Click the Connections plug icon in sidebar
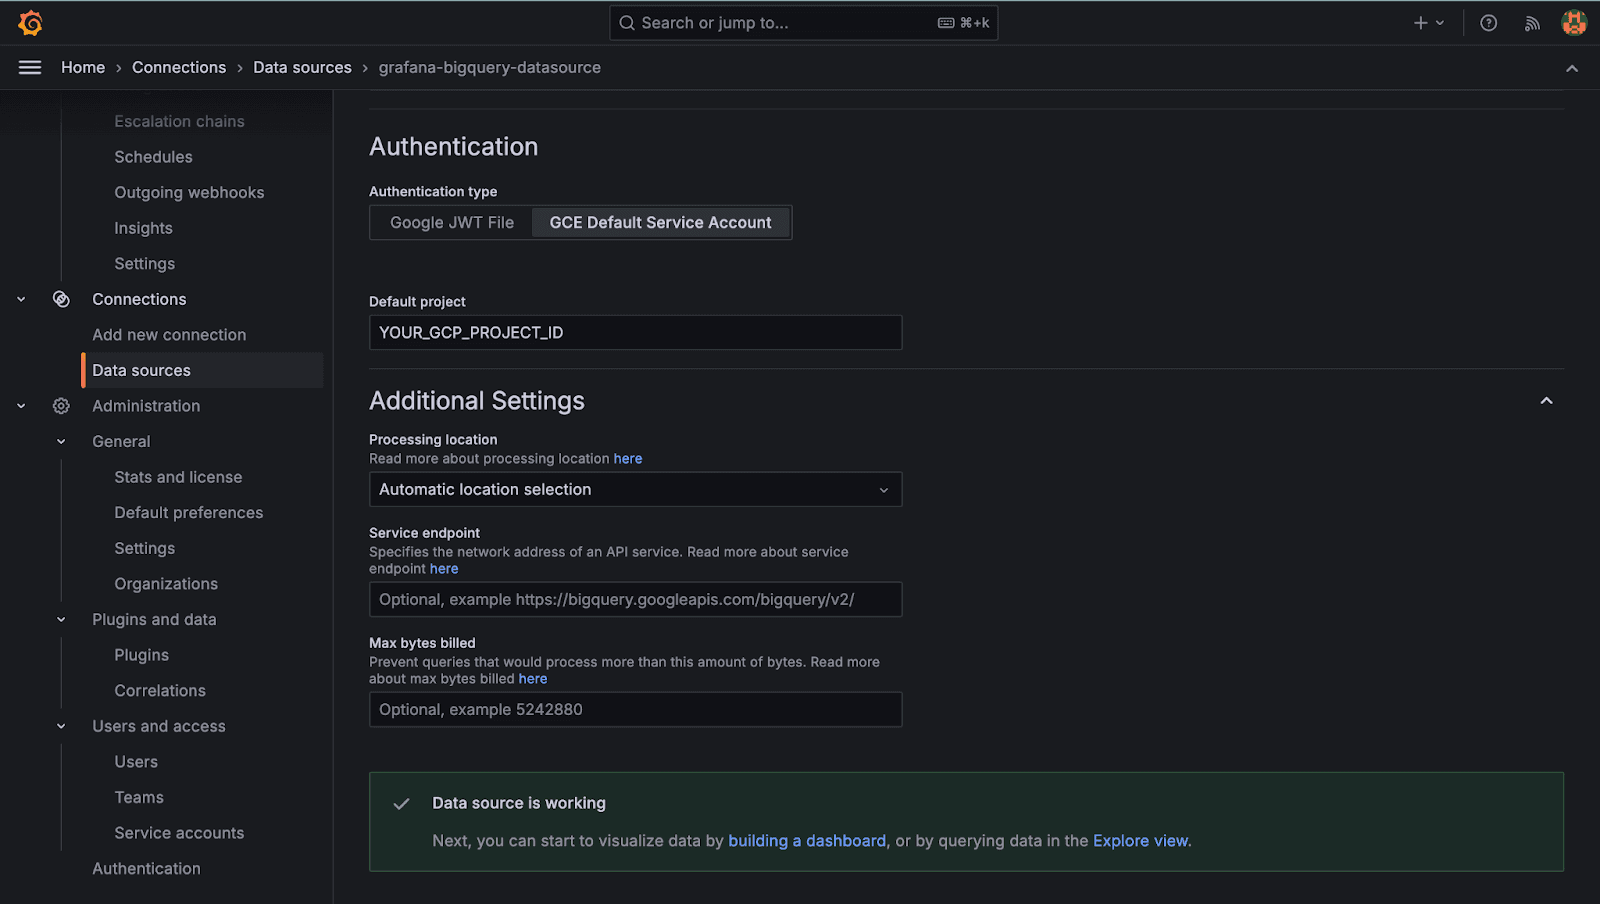Screen dimensions: 1600x904 (61, 298)
